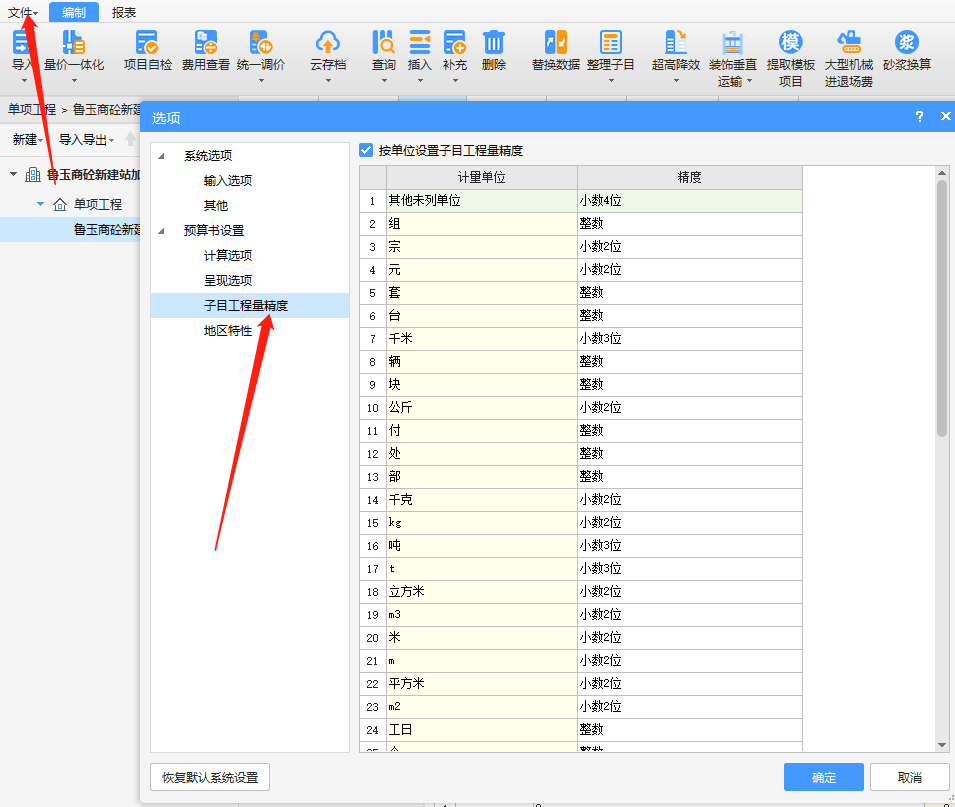Click the 恢复默认系统设置 button
The width and height of the screenshot is (955, 807).
[x=210, y=777]
